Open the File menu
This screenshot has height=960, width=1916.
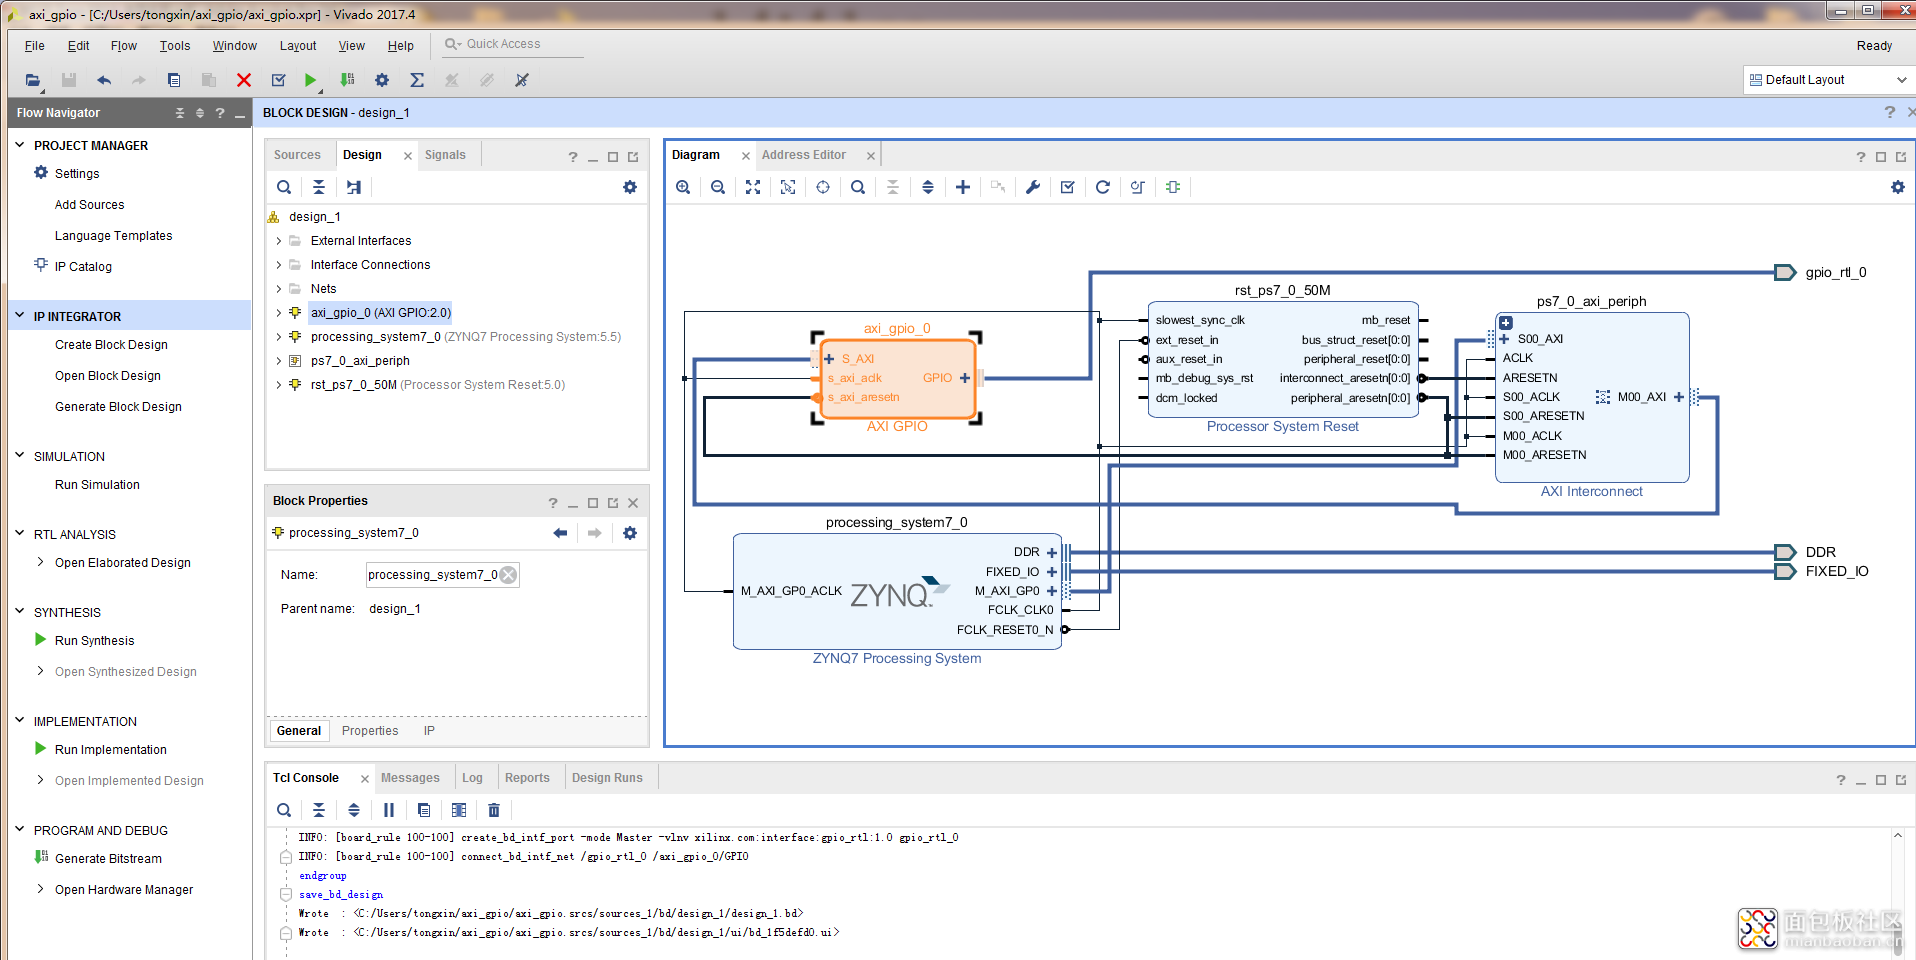click(x=34, y=46)
